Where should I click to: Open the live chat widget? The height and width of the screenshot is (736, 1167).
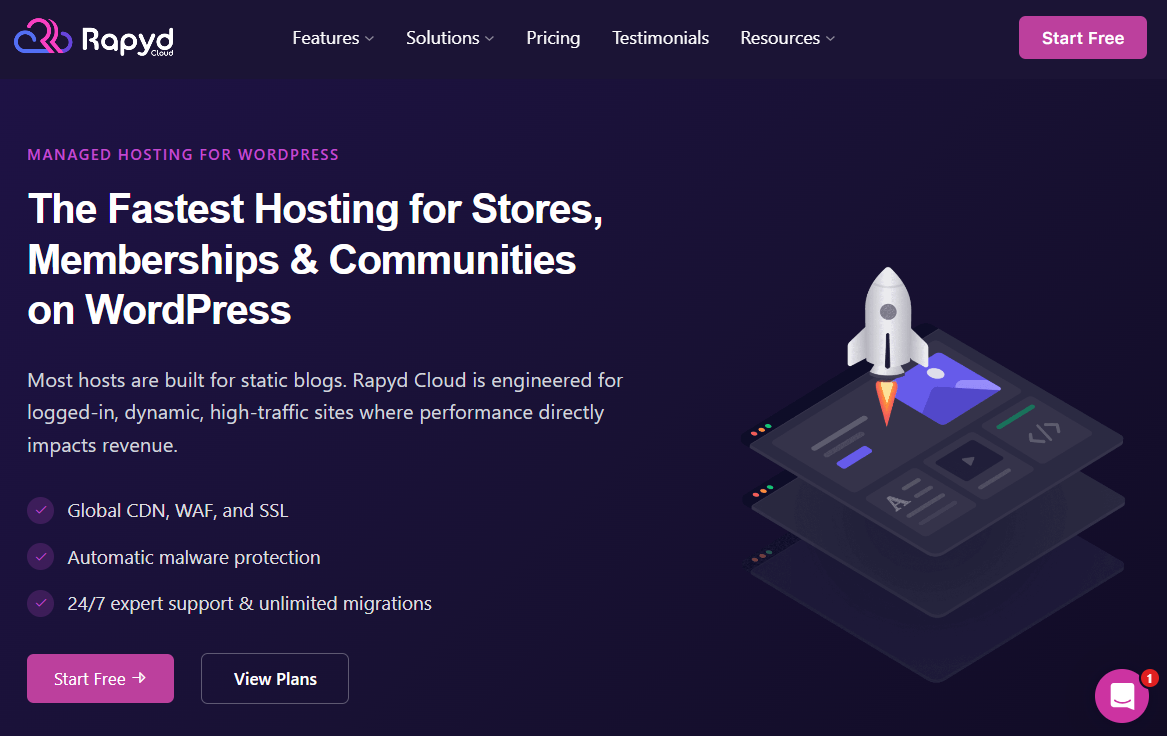point(1121,695)
